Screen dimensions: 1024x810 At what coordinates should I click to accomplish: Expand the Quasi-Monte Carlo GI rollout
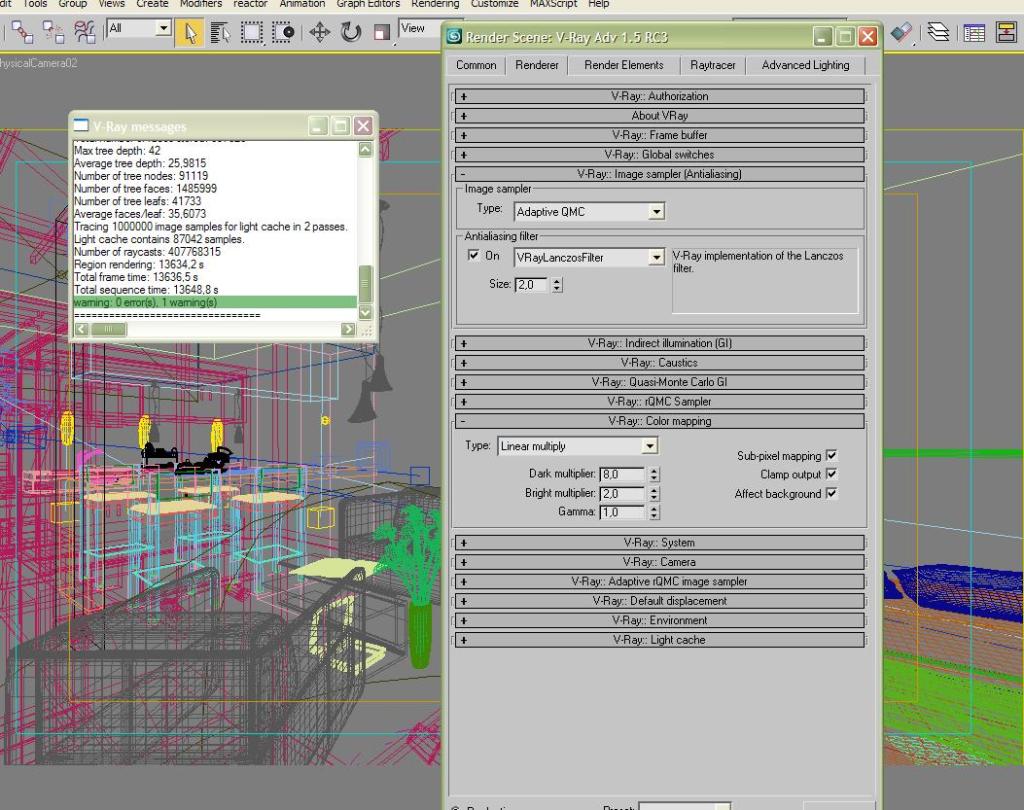coord(660,382)
